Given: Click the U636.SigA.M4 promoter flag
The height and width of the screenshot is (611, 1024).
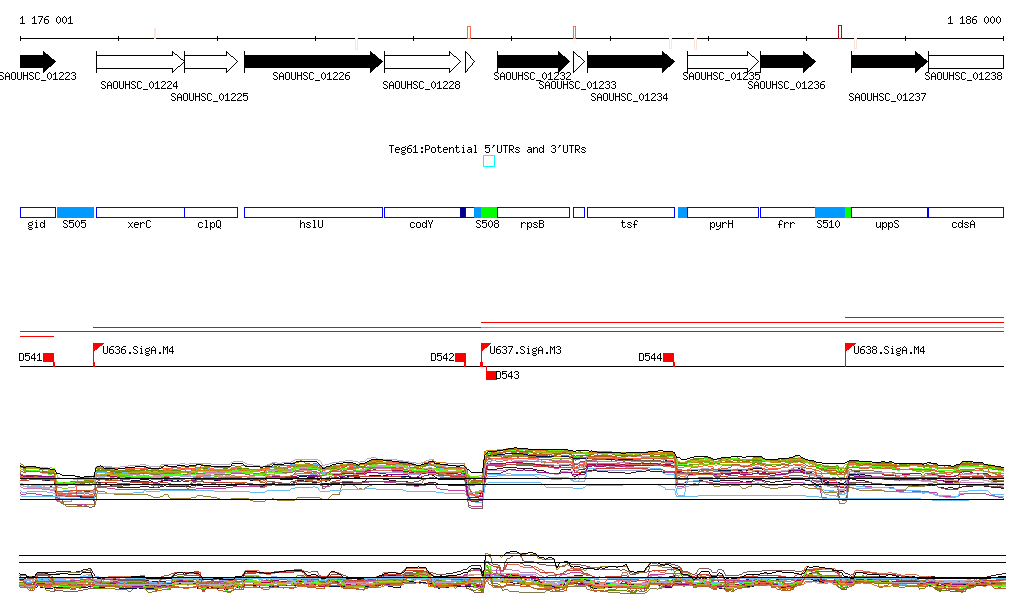Looking at the screenshot, I should click(x=98, y=348).
